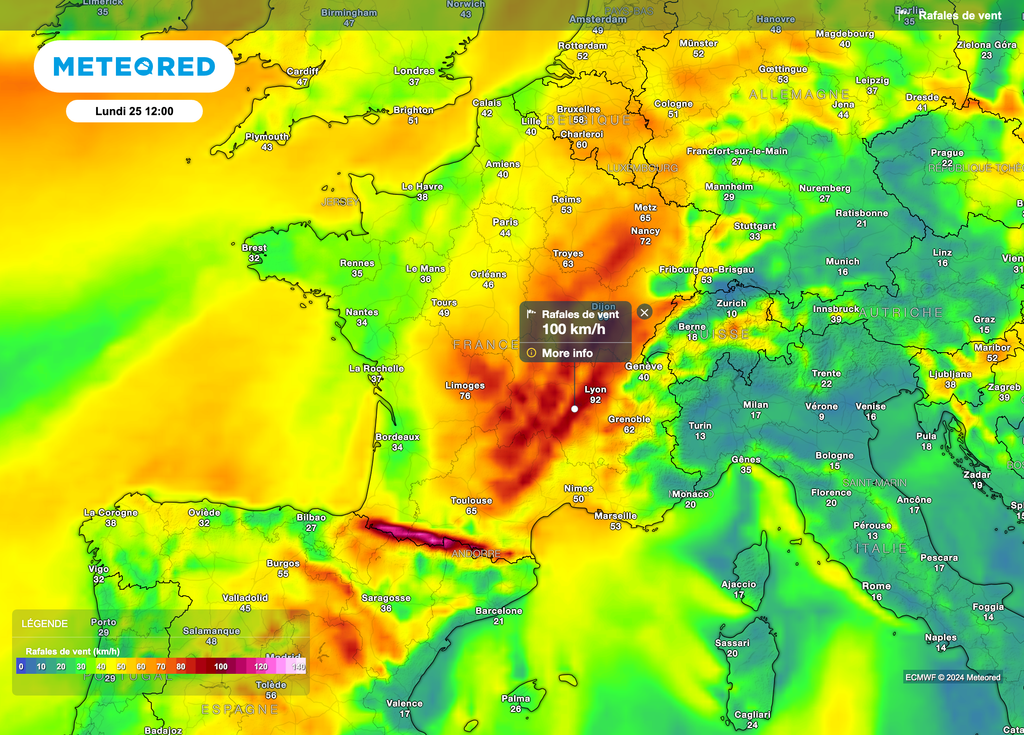Click the ALLEMAGNE country label
Image resolution: width=1024 pixels, height=735 pixels.
(x=799, y=95)
